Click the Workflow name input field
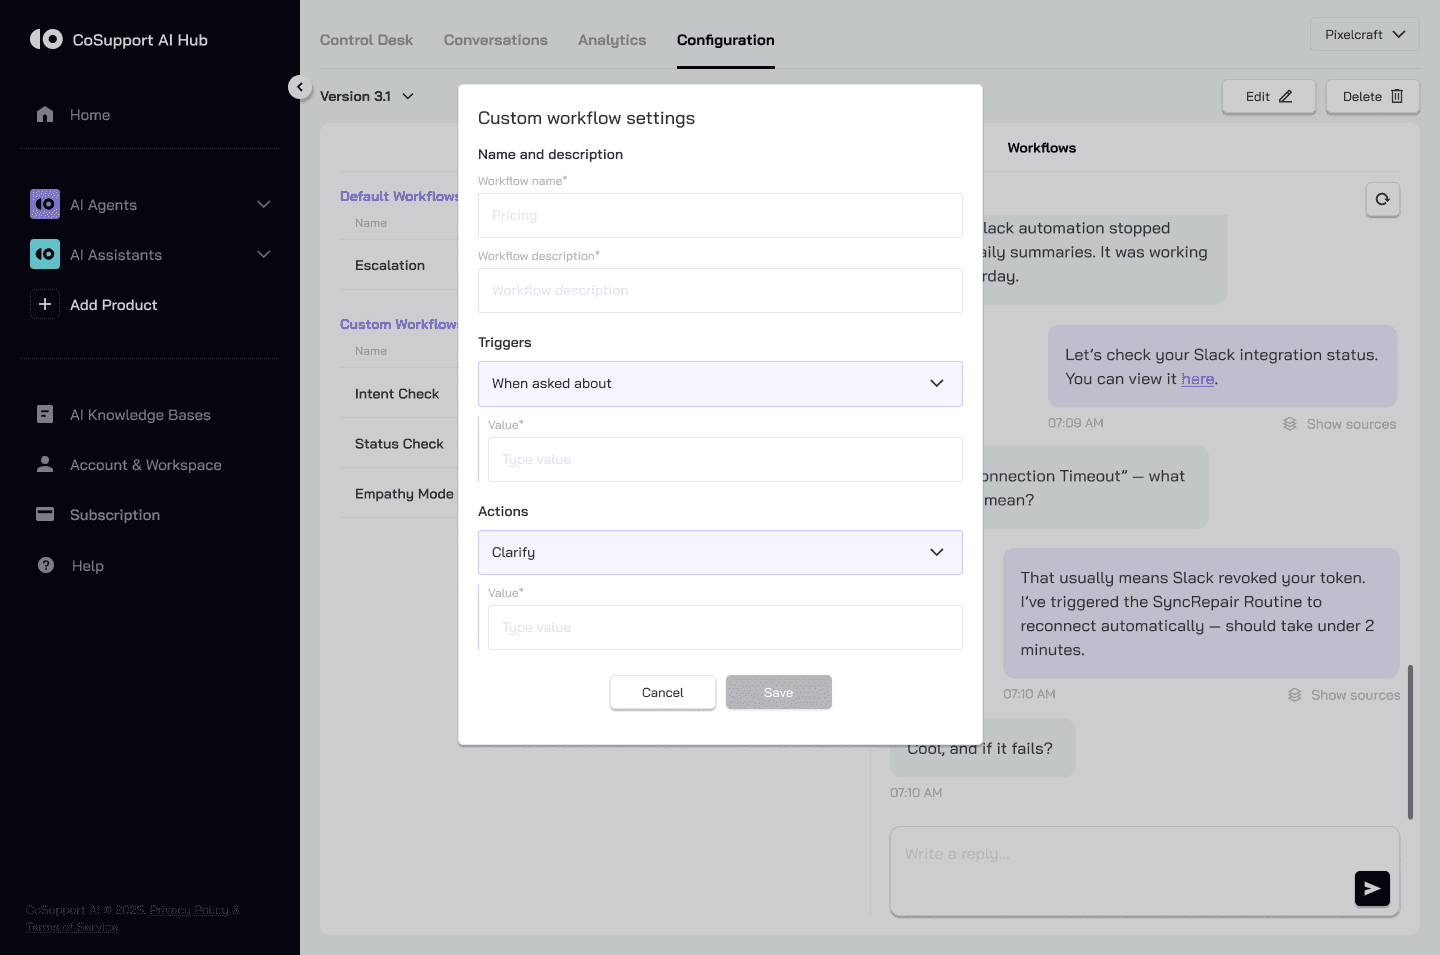 coord(720,215)
